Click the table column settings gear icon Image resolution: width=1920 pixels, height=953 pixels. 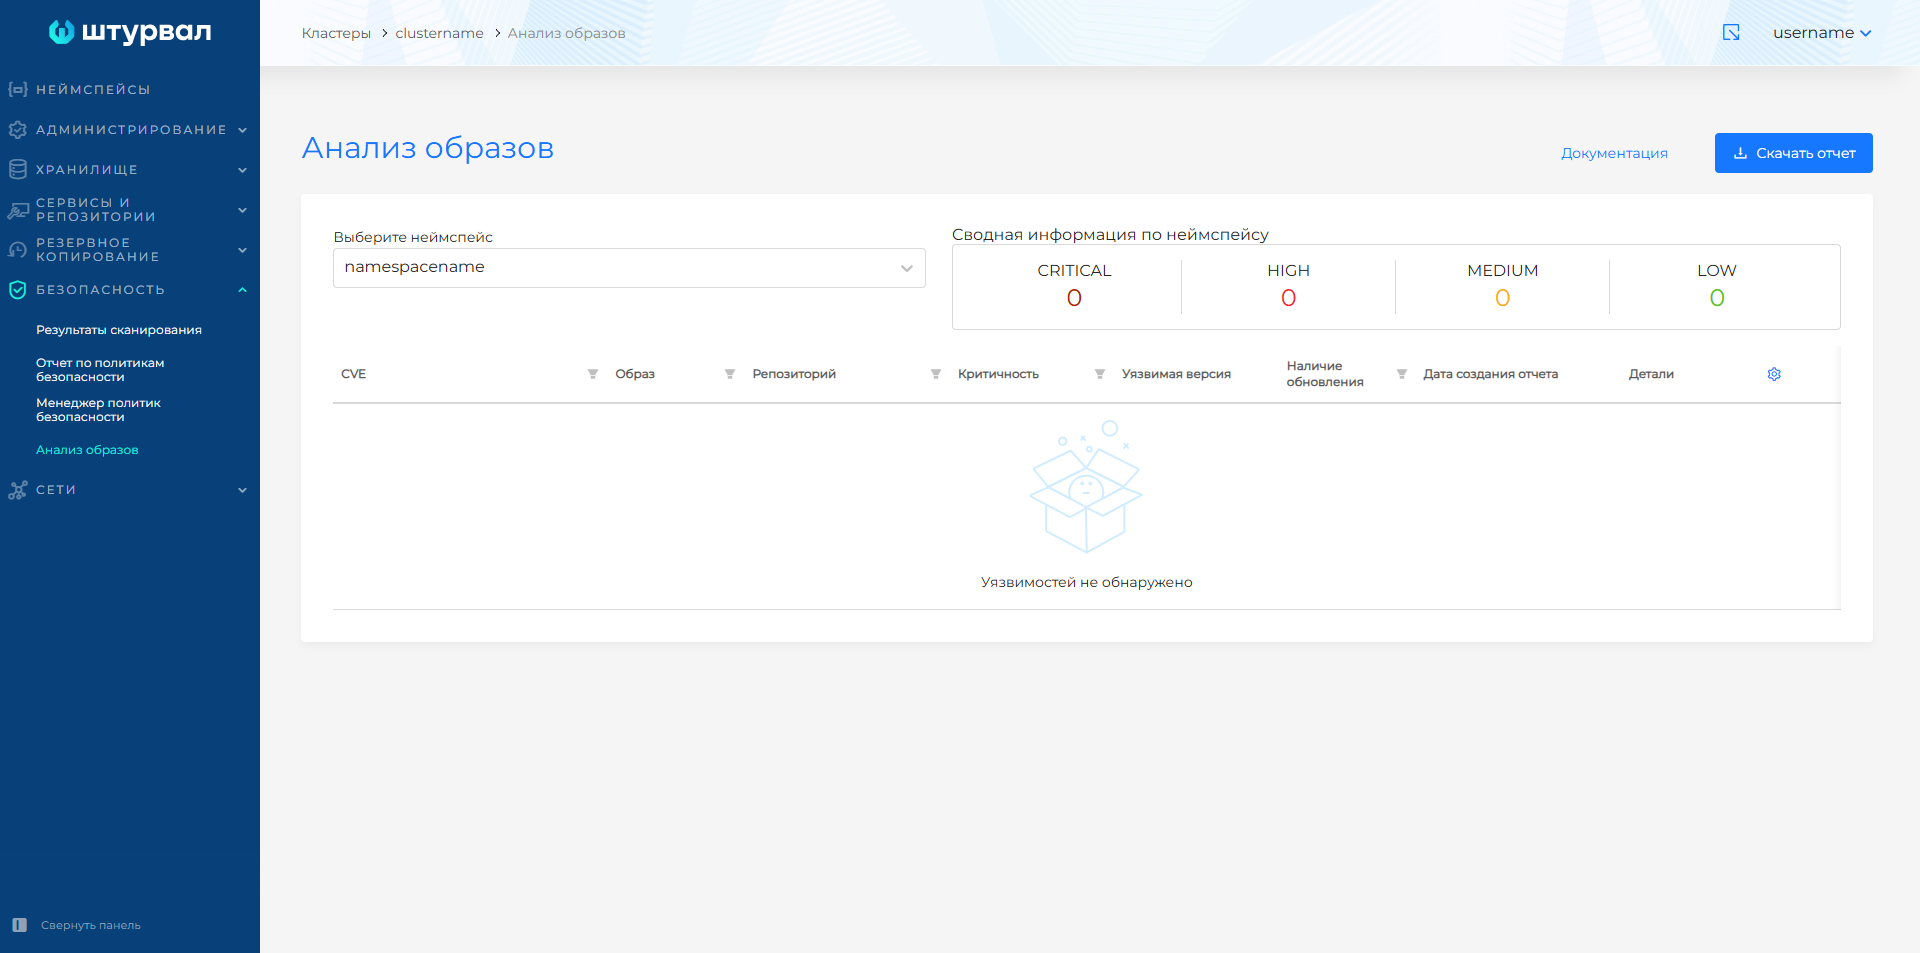point(1774,374)
